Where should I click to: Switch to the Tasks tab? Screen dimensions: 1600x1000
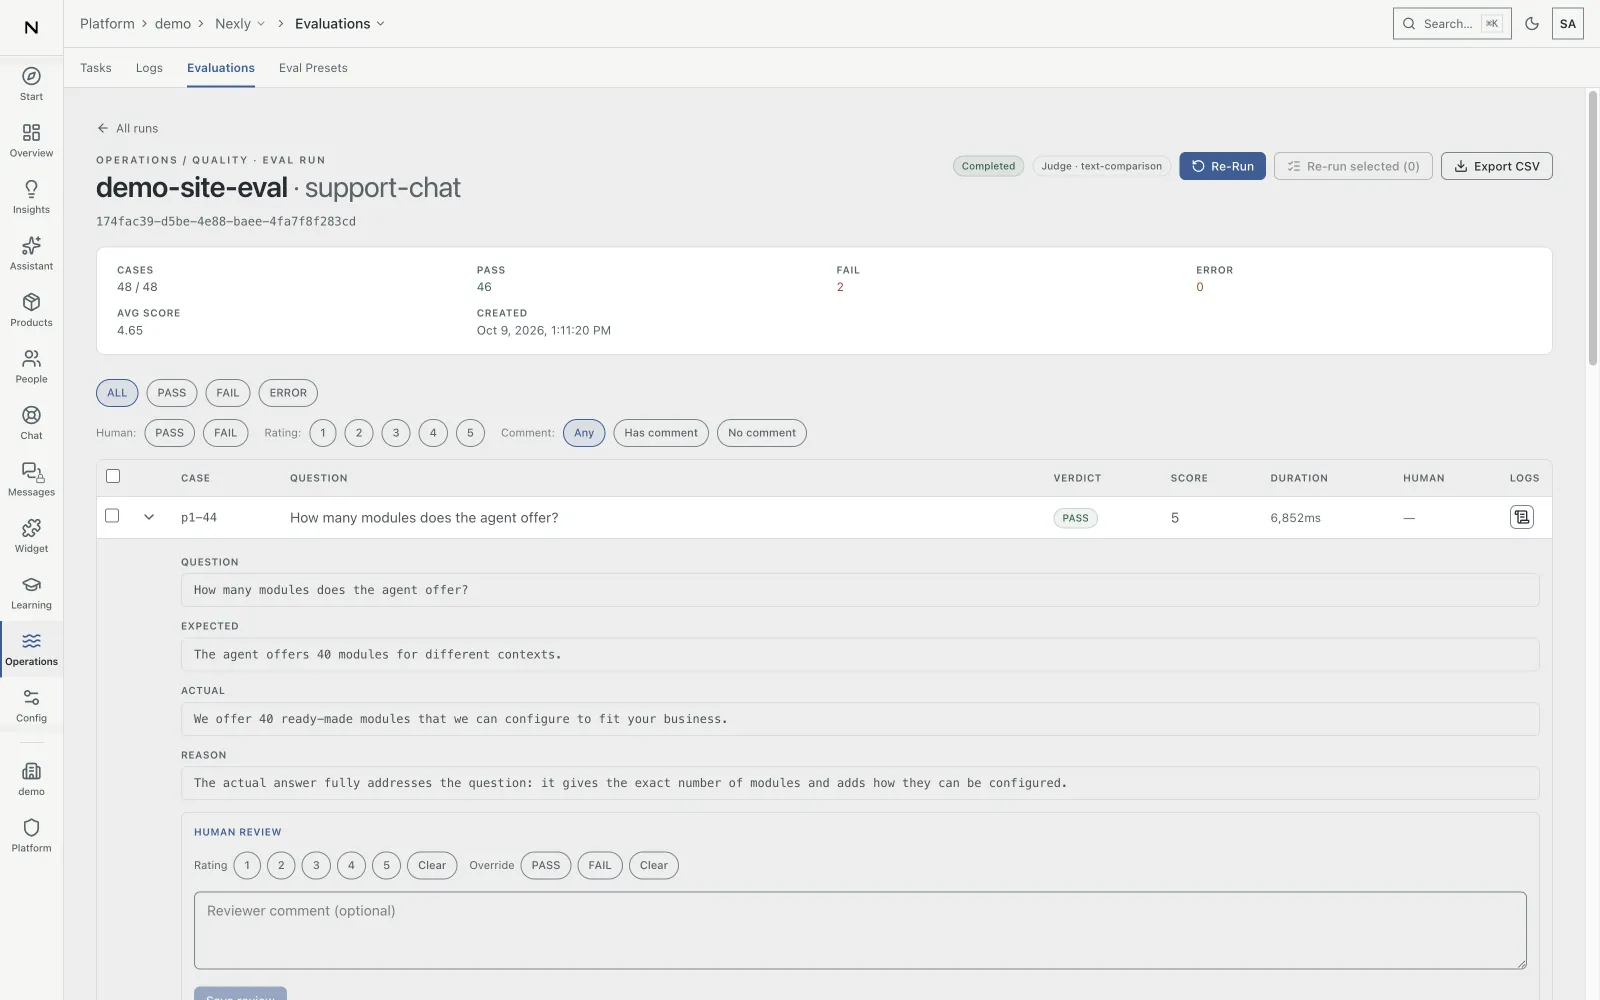[96, 68]
